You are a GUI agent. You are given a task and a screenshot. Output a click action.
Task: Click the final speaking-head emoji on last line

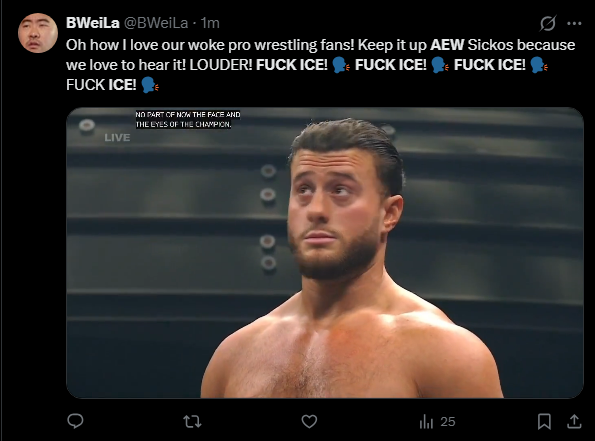tap(150, 85)
